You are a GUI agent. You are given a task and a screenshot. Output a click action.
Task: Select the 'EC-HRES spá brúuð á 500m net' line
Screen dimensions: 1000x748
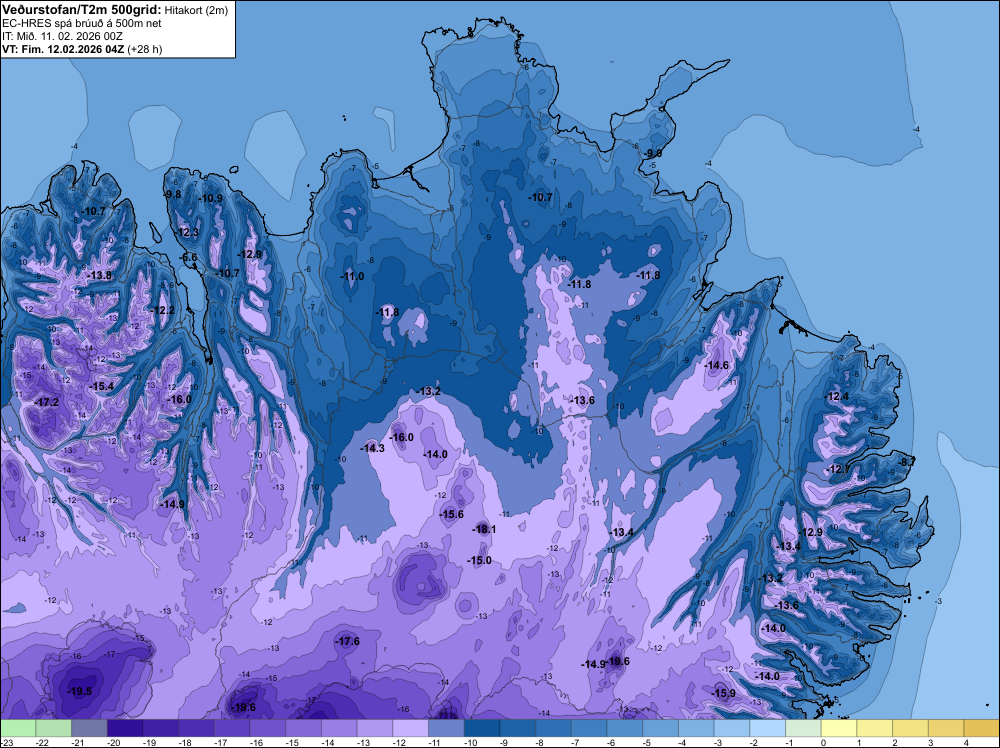tap(82, 24)
